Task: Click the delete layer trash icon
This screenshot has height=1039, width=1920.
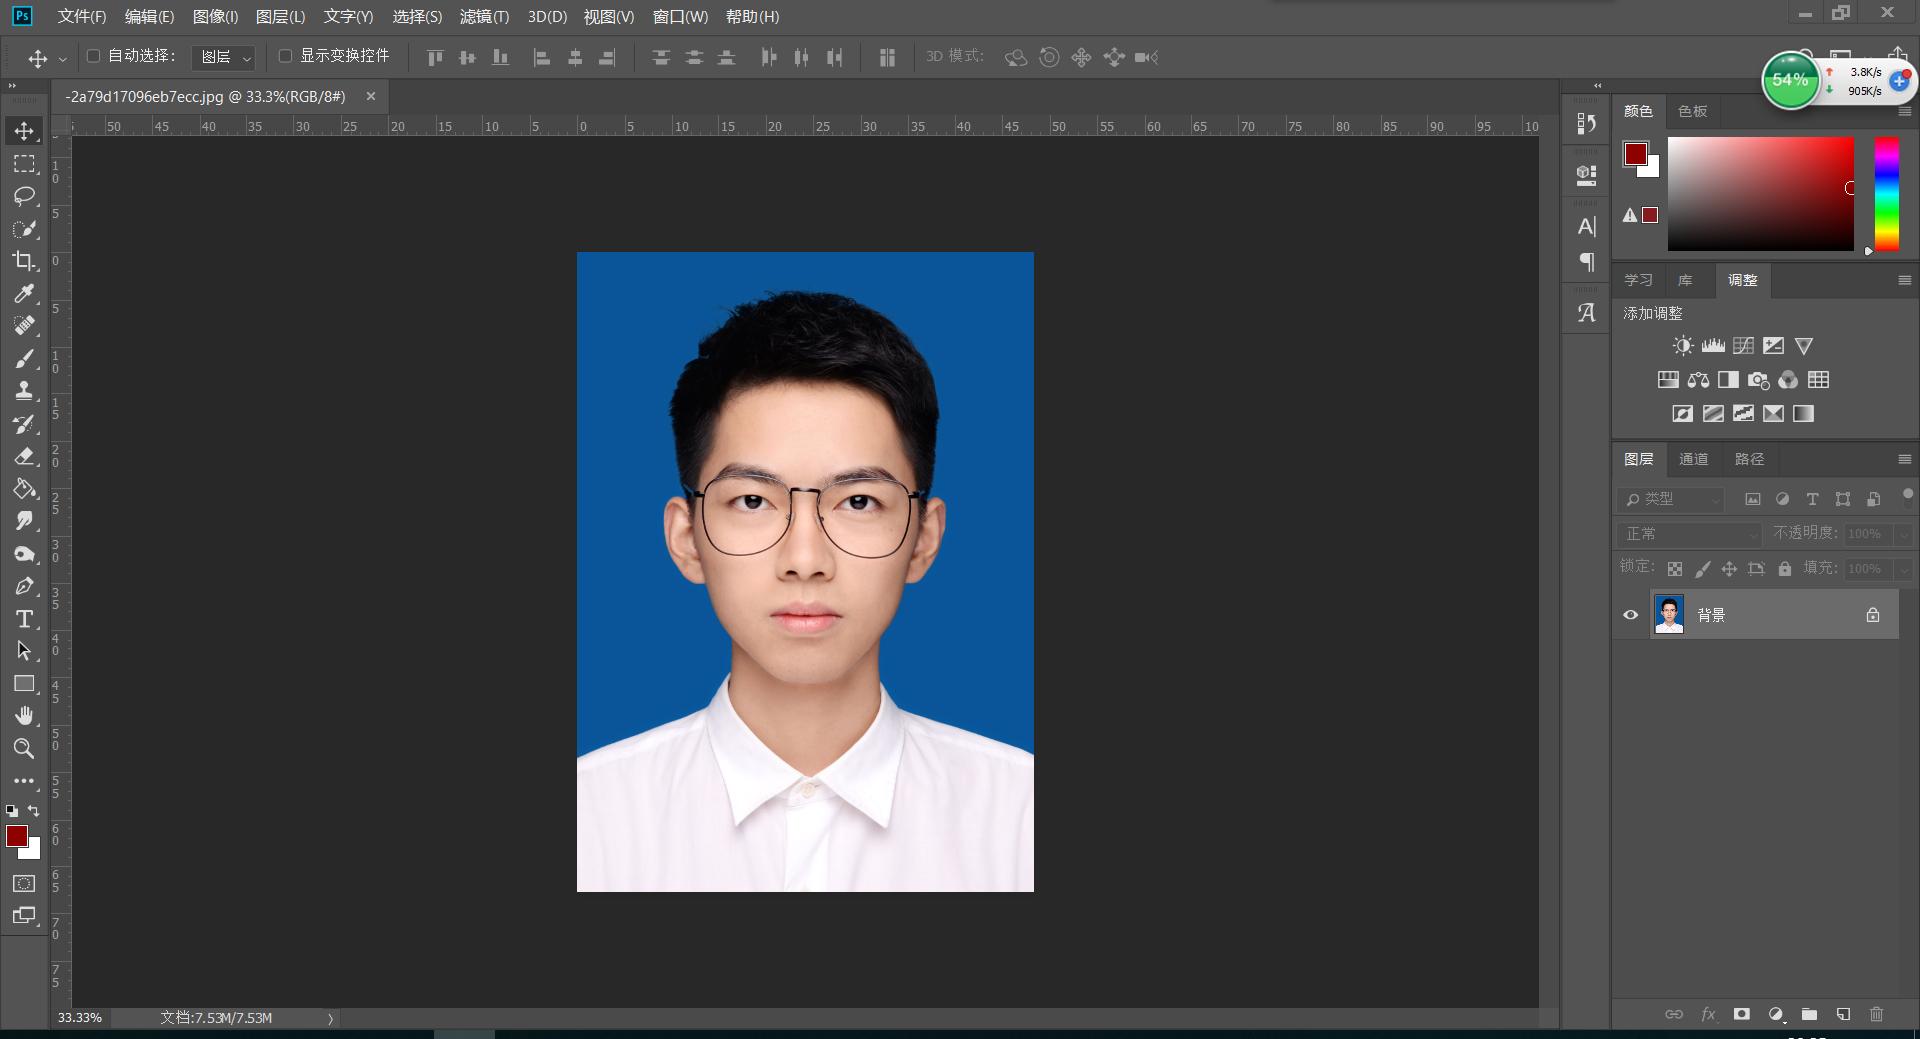Action: pyautogui.click(x=1876, y=1014)
